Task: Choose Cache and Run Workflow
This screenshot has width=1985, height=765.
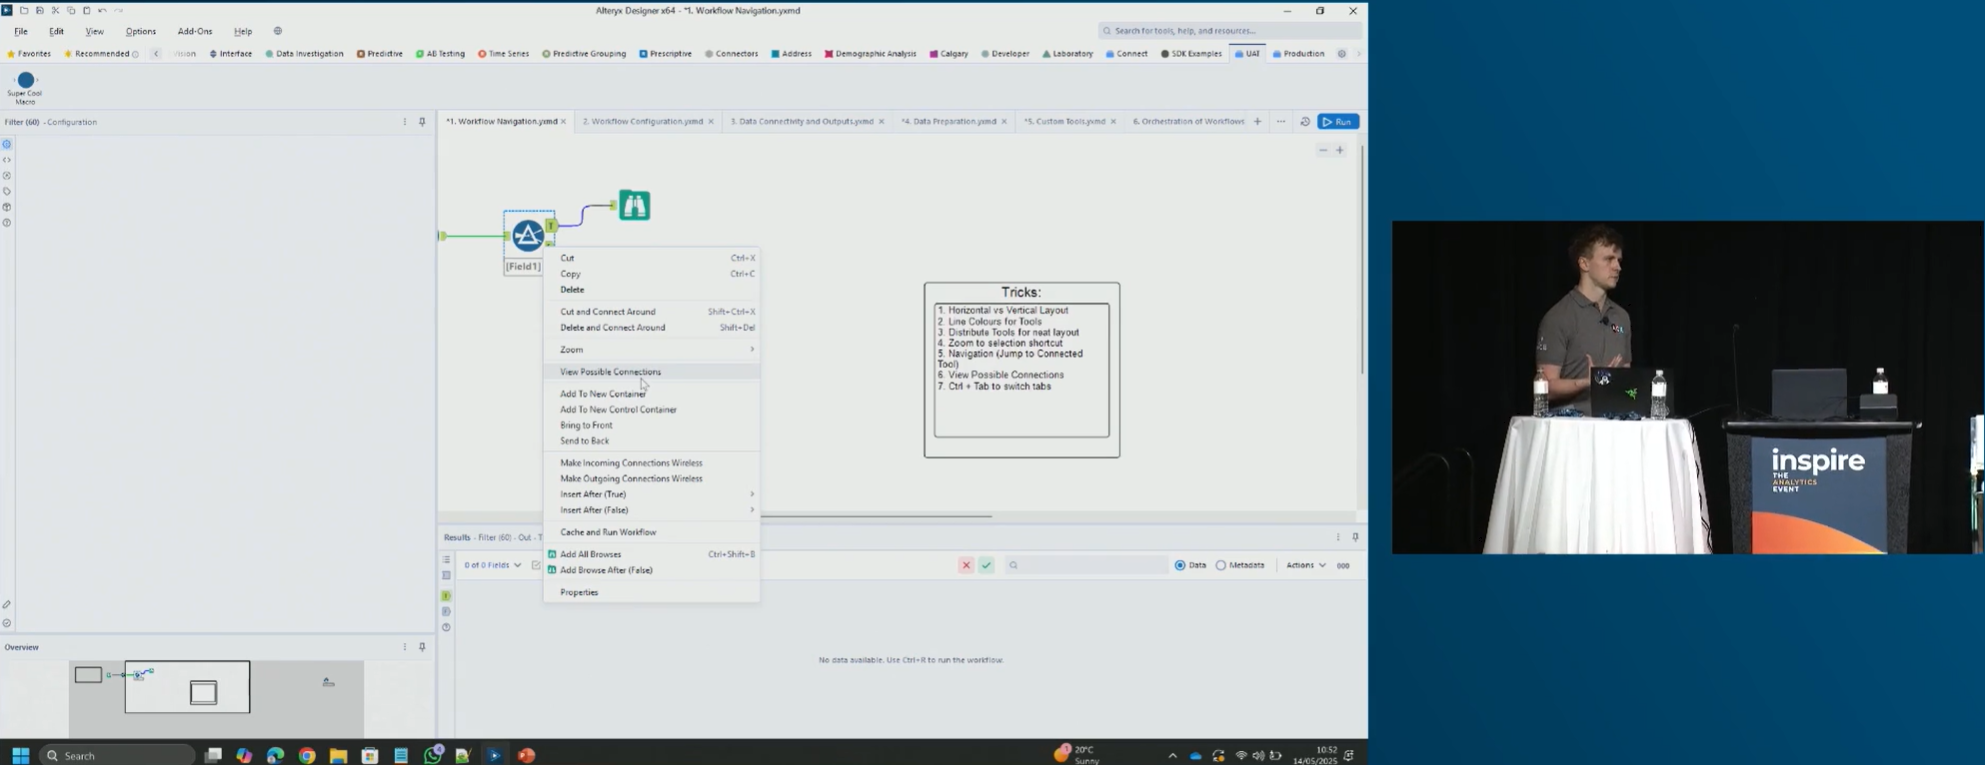Action: [652, 532]
